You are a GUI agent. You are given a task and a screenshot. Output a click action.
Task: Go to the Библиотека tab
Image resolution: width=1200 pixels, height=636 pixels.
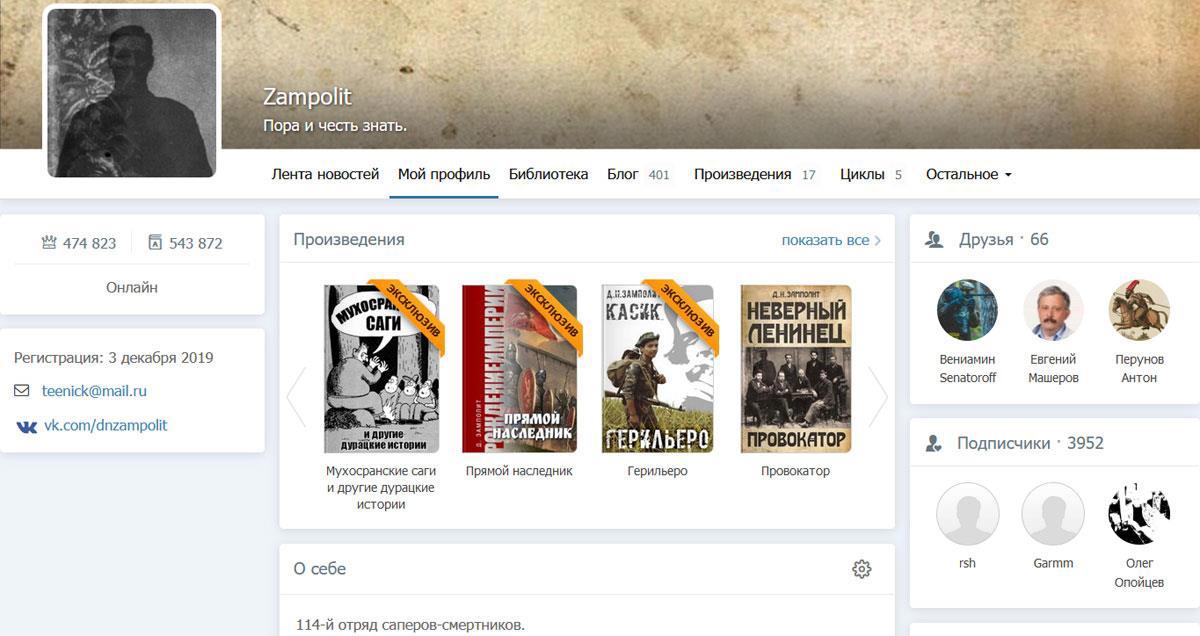coord(548,174)
